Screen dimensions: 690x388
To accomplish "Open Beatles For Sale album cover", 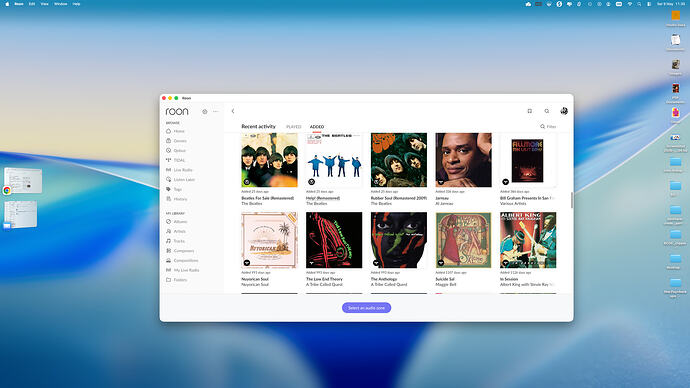I will (x=269, y=160).
